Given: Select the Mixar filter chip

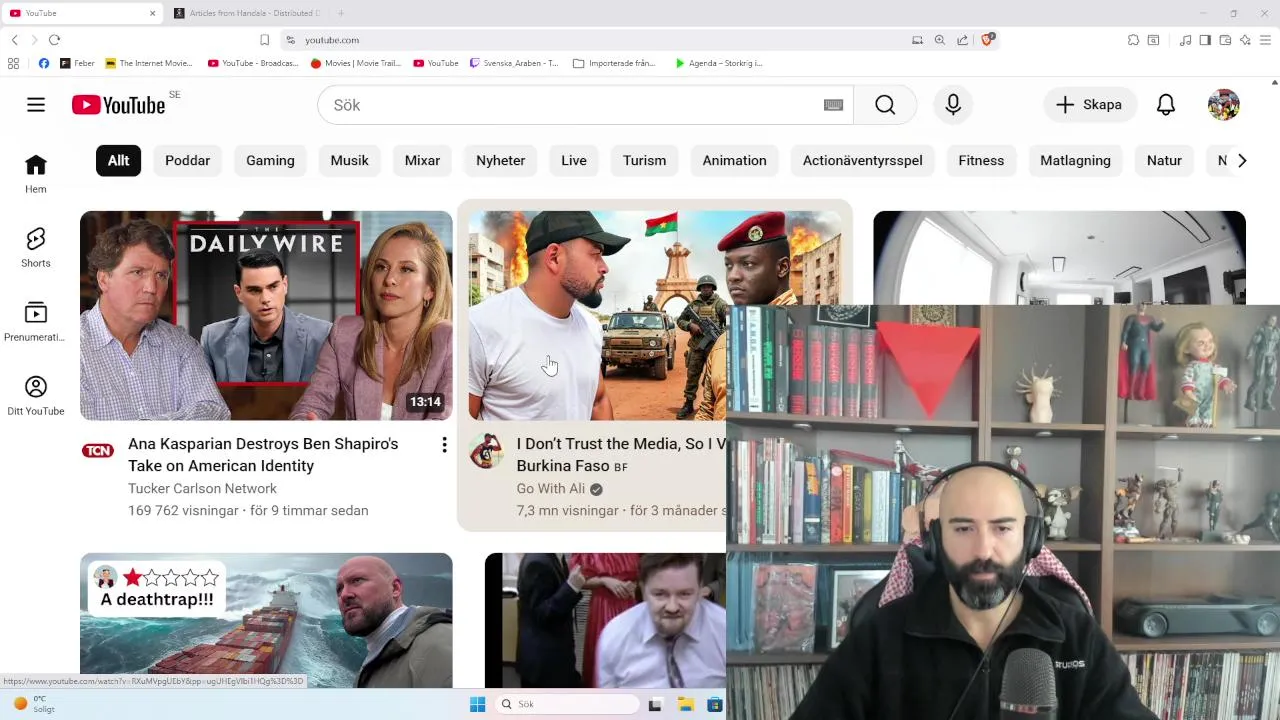Looking at the screenshot, I should coord(422,160).
